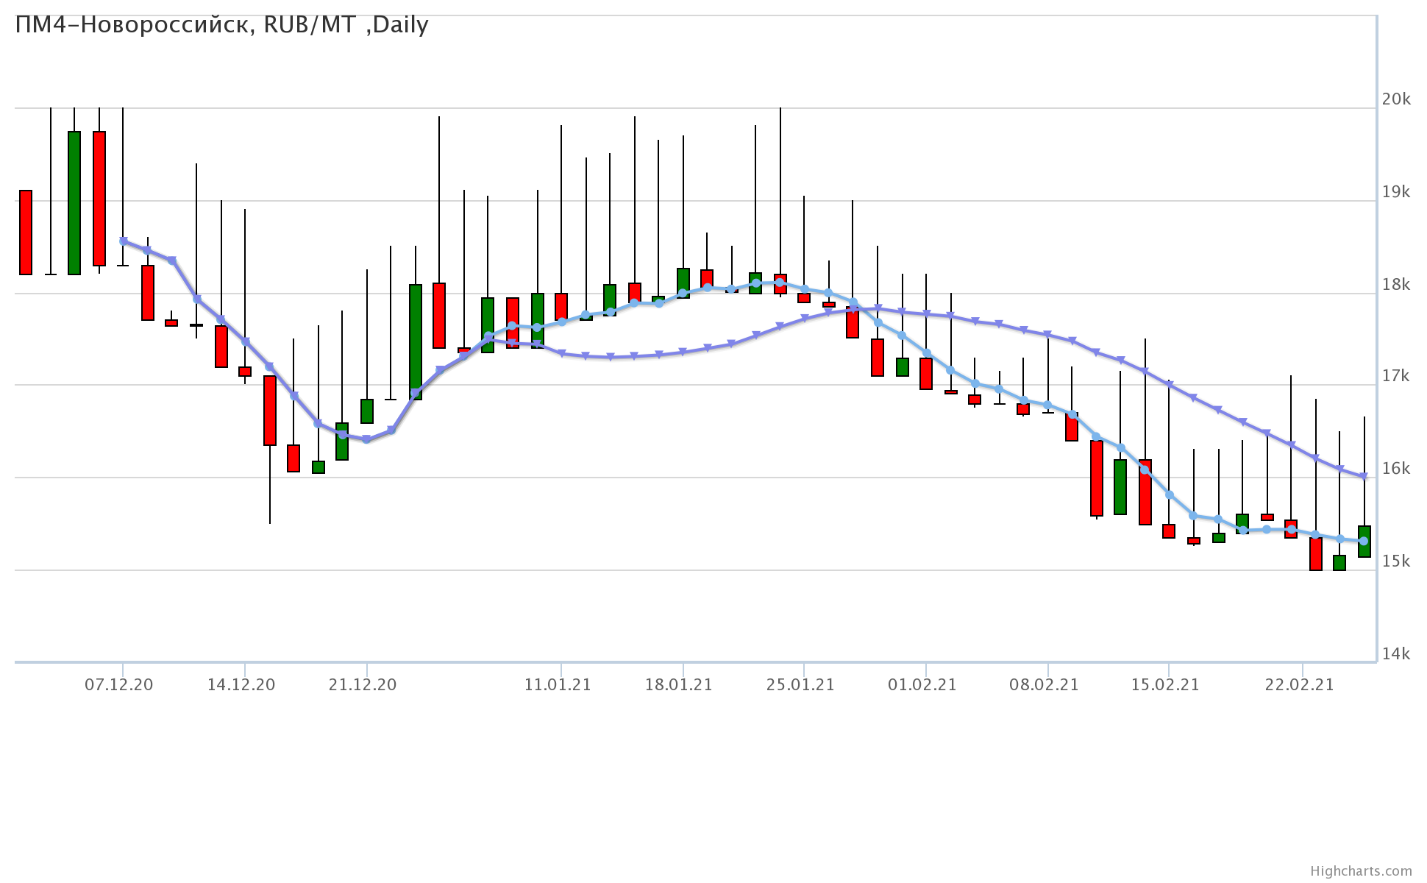
Task: Select the 07.12.20 date axis label
Action: click(119, 685)
